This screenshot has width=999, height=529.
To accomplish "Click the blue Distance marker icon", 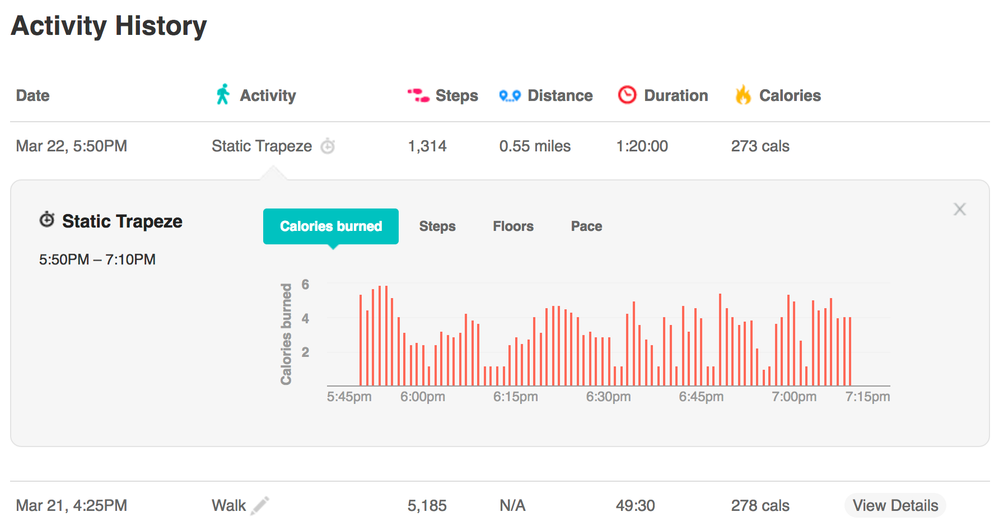I will point(510,96).
